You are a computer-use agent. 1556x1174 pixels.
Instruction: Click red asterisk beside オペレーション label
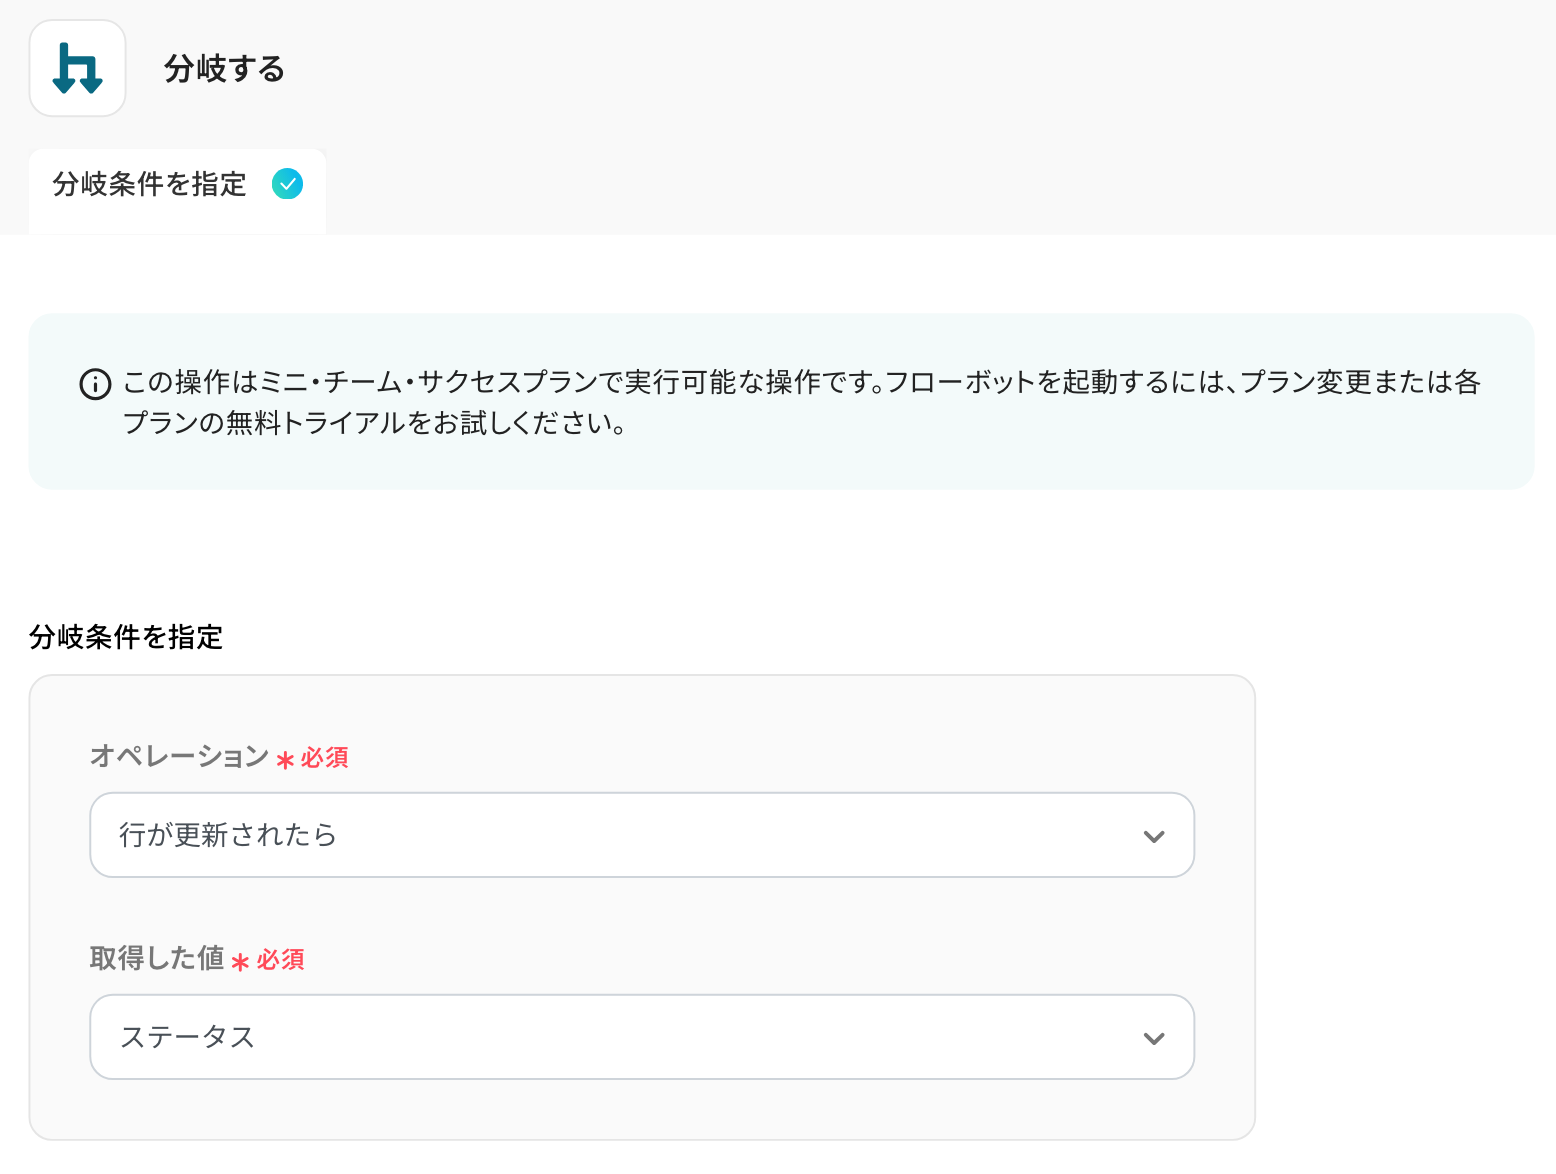point(285,760)
